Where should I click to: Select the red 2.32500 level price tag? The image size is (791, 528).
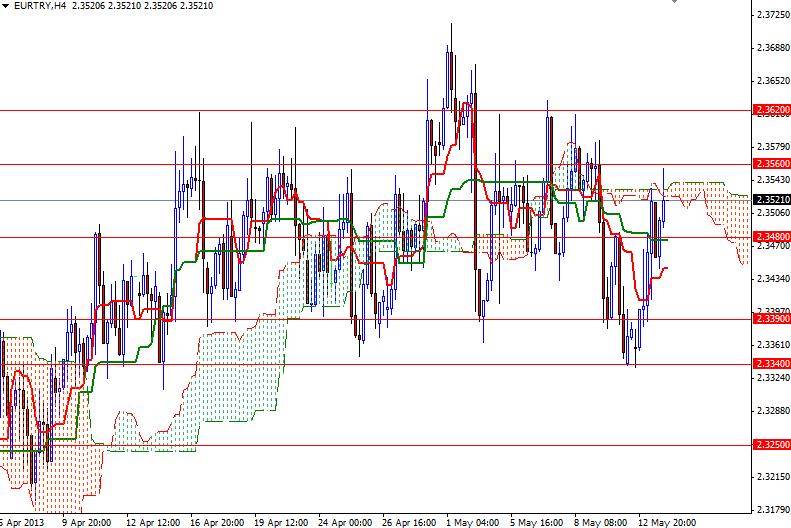(x=772, y=445)
